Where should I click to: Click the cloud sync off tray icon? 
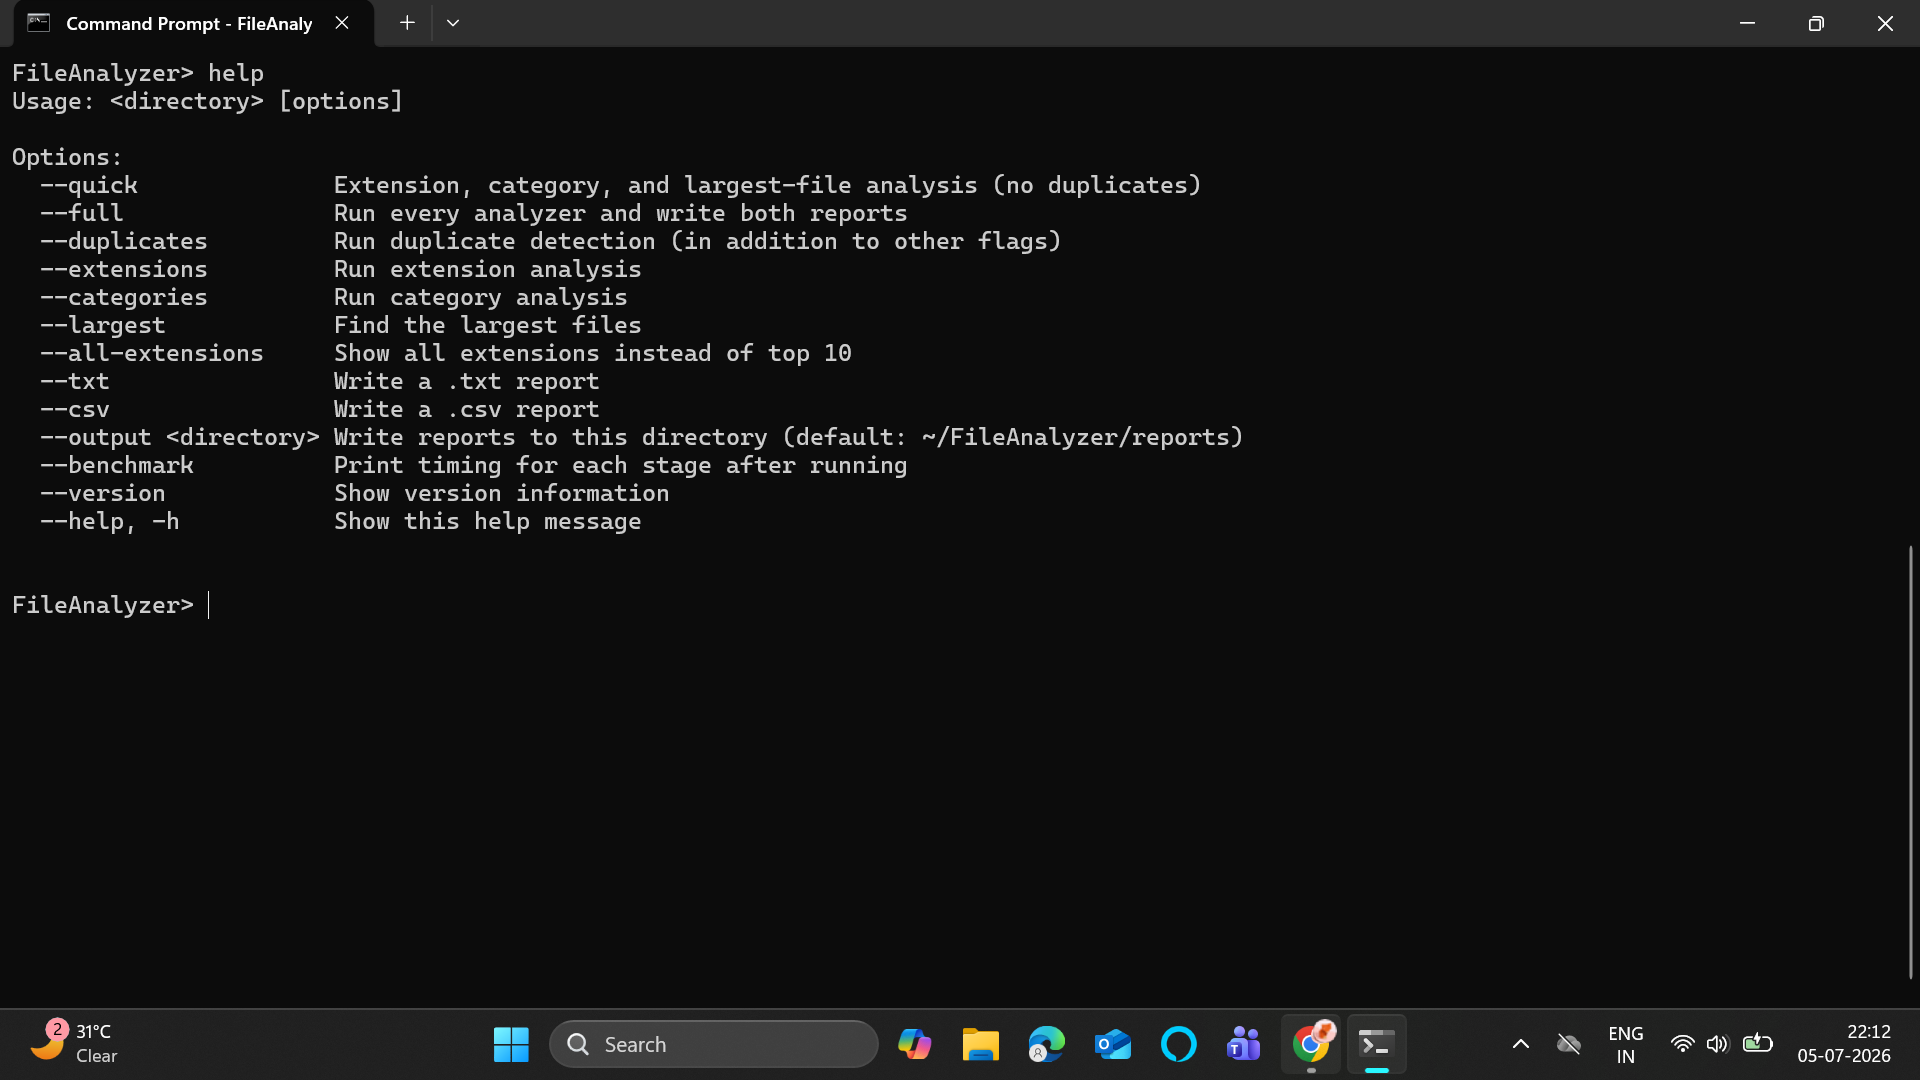point(1568,1044)
